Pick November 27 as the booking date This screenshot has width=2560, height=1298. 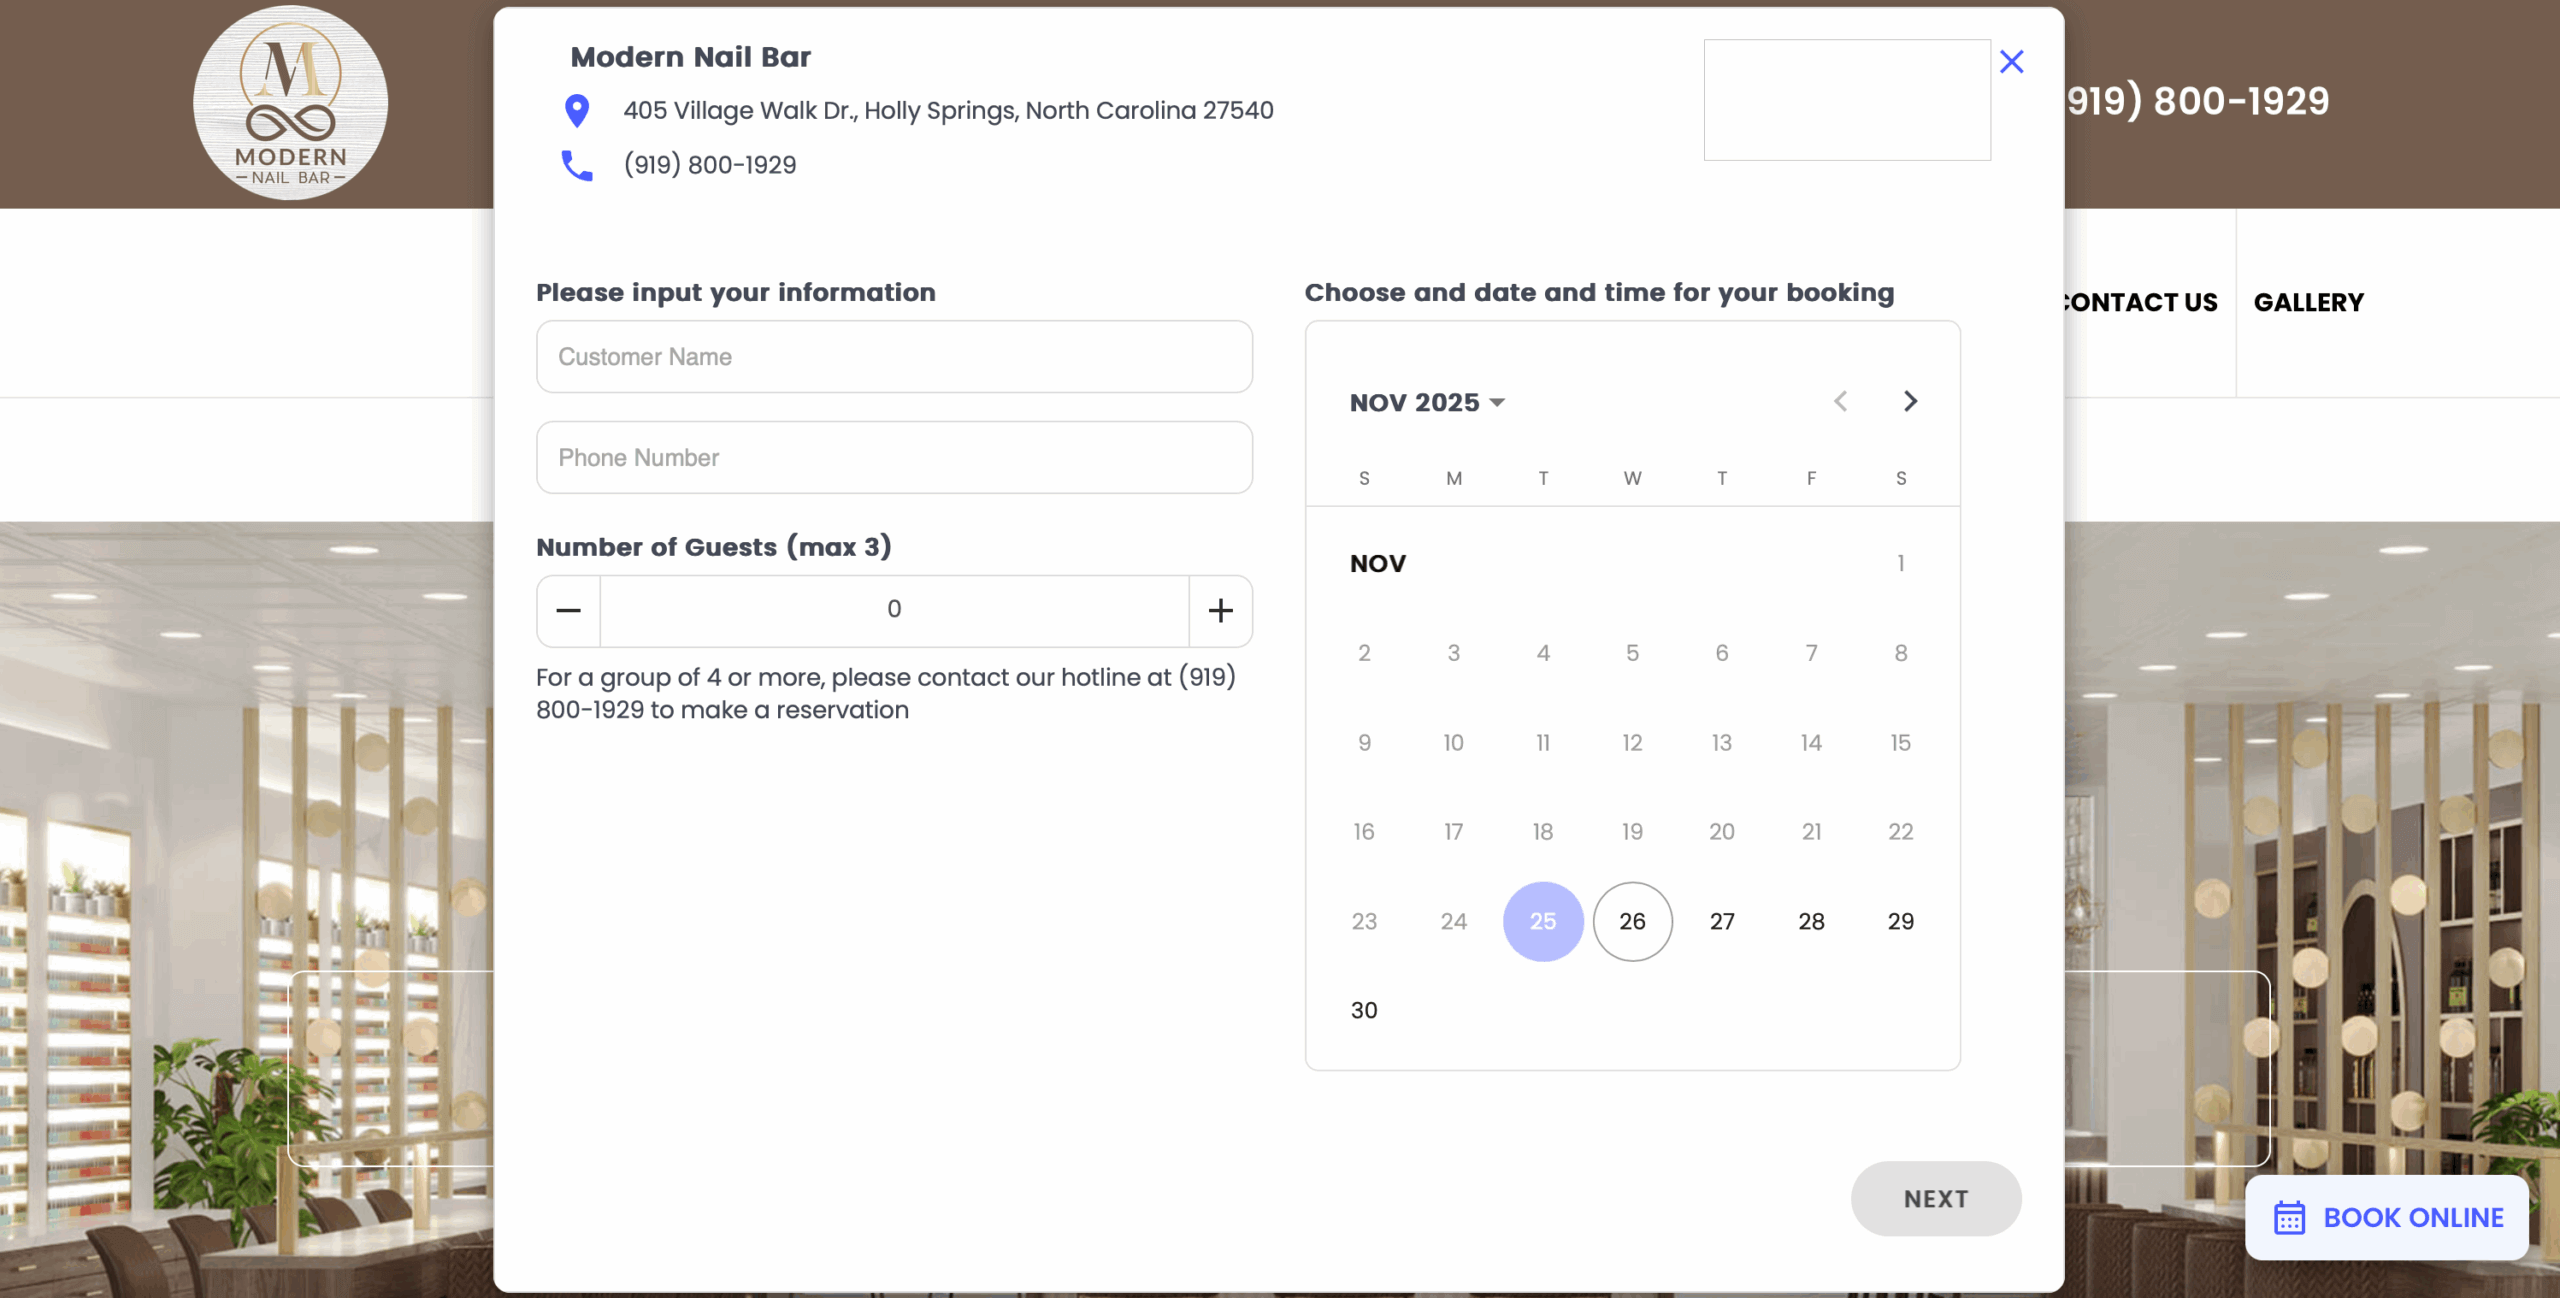pyautogui.click(x=1722, y=921)
